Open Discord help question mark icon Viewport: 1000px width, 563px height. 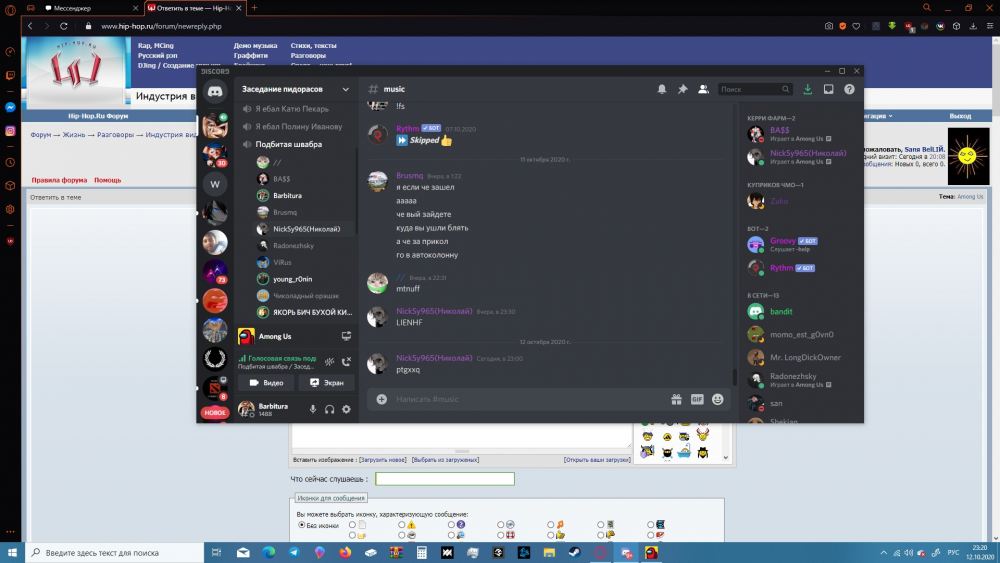tap(849, 89)
